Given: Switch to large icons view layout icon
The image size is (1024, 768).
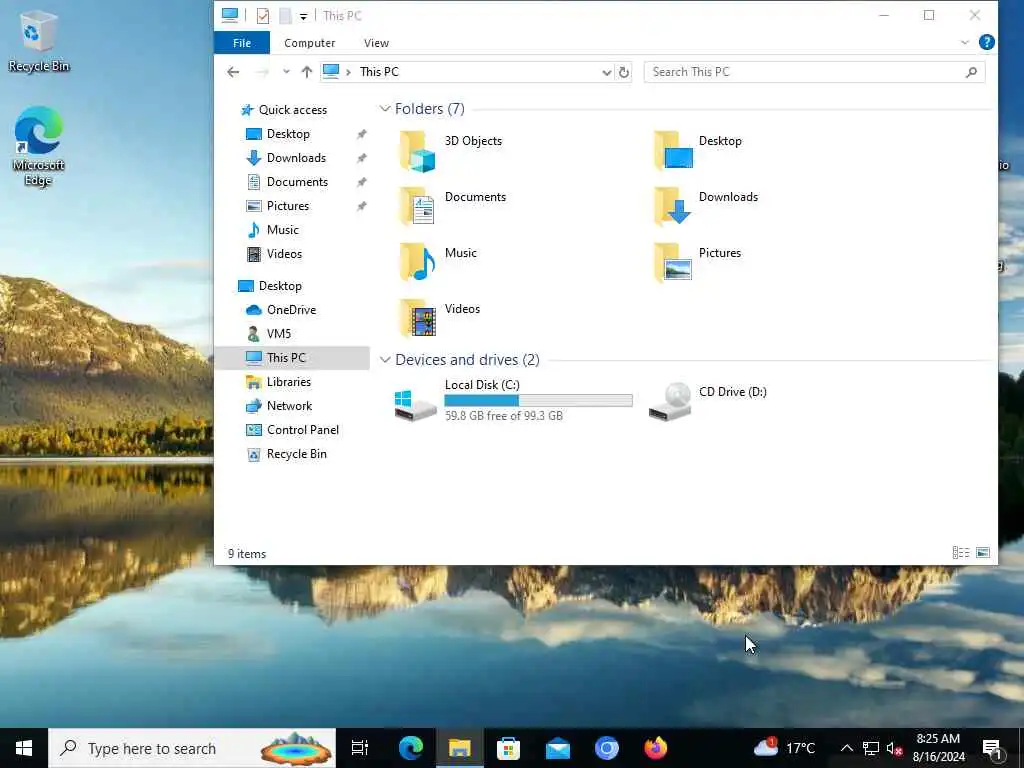Looking at the screenshot, I should (983, 553).
